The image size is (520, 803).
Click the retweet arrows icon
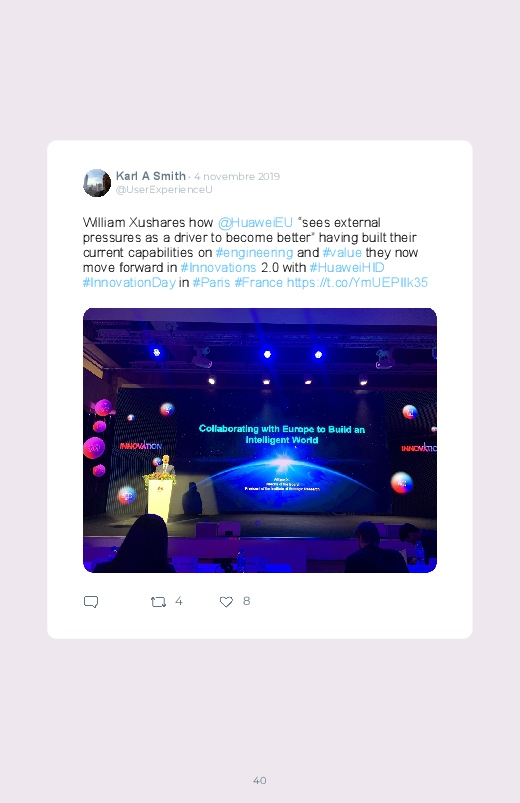click(x=158, y=602)
